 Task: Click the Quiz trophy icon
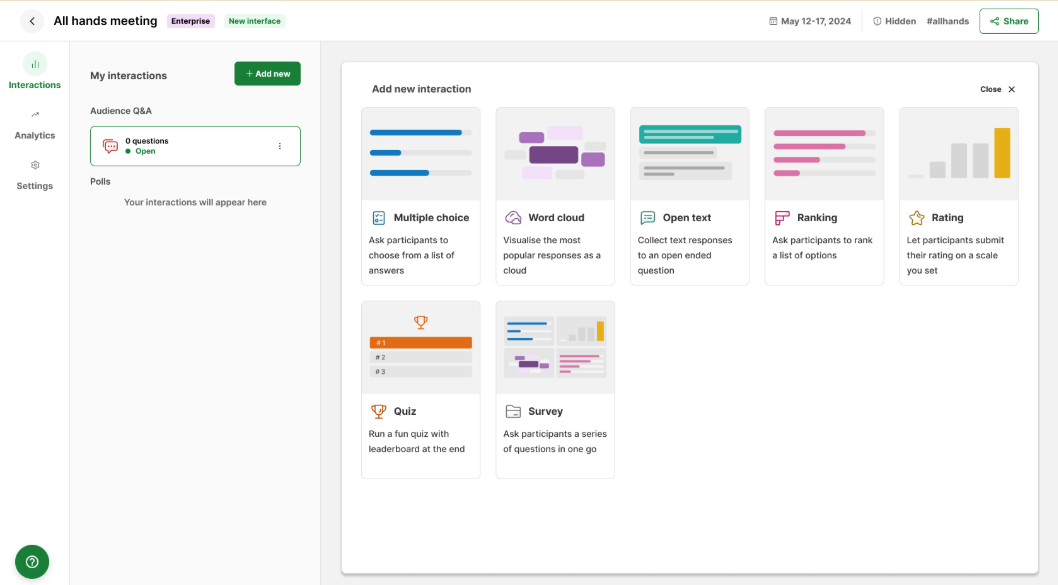[379, 411]
